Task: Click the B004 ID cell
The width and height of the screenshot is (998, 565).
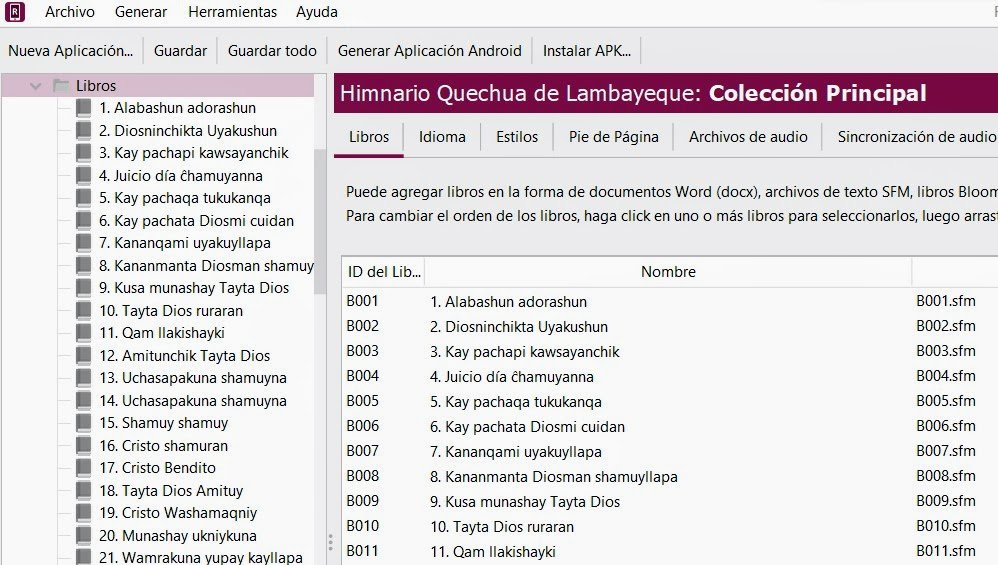Action: pyautogui.click(x=362, y=376)
